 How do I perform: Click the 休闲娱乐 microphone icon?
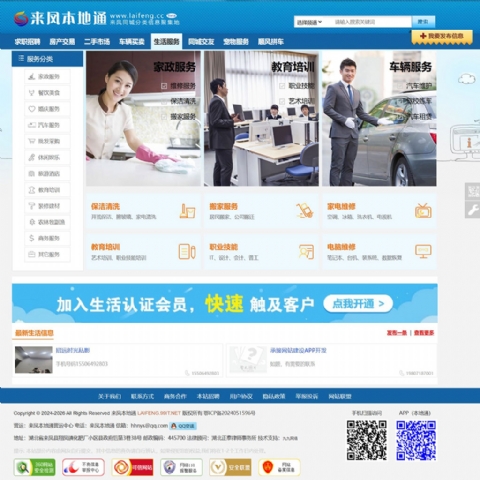click(32, 157)
